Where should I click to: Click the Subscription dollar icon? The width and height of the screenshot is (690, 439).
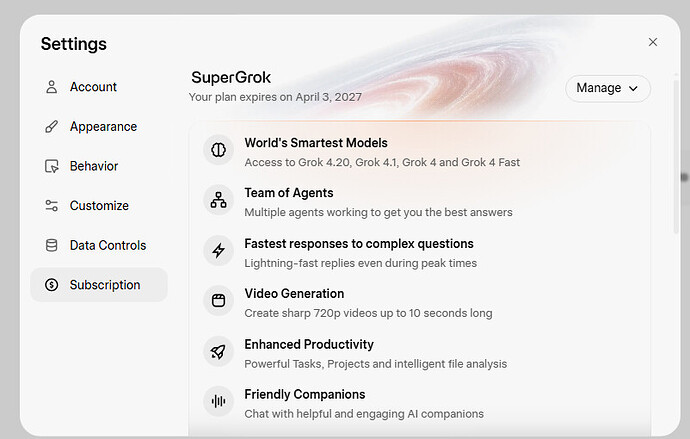51,285
